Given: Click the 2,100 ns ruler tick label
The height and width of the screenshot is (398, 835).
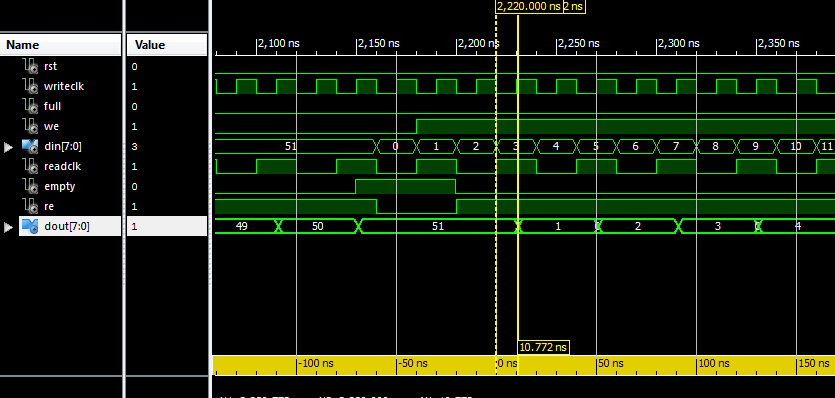Looking at the screenshot, I should click(x=280, y=44).
